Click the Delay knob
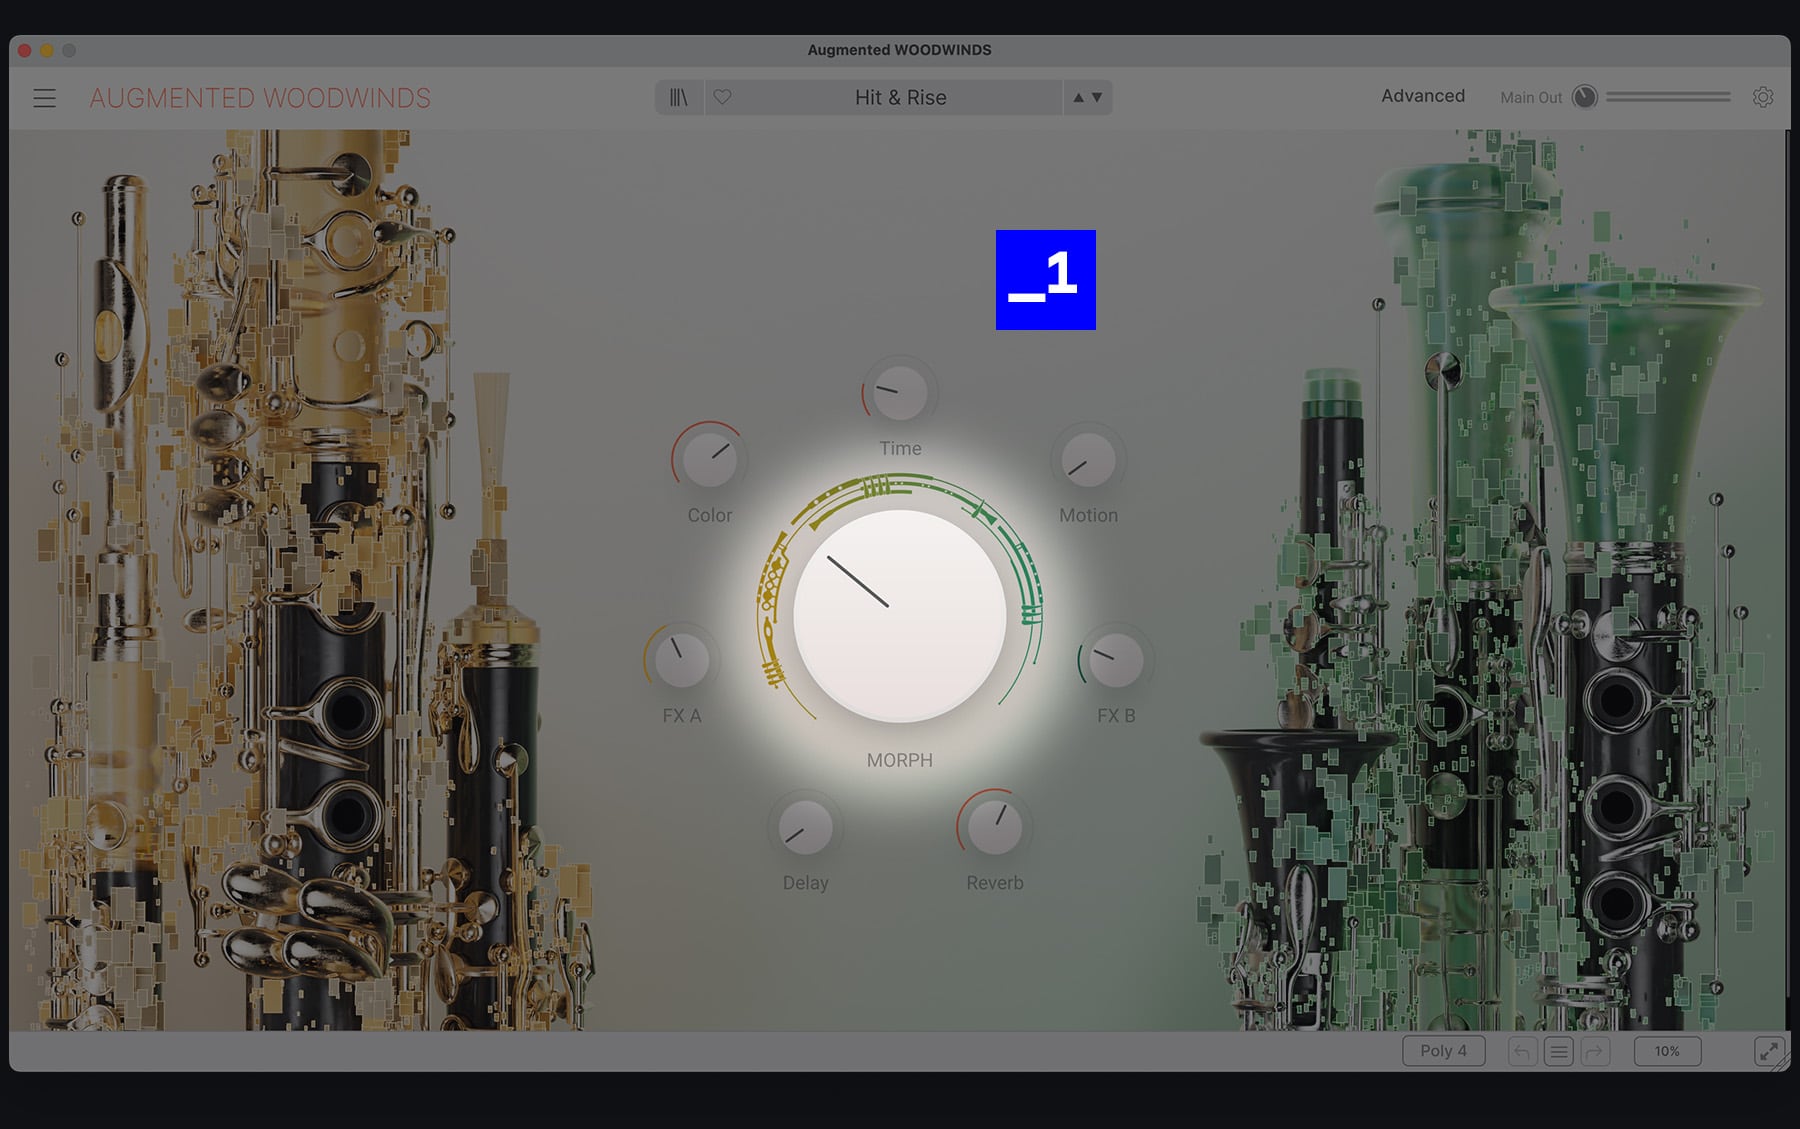Viewport: 1800px width, 1129px height. point(805,827)
